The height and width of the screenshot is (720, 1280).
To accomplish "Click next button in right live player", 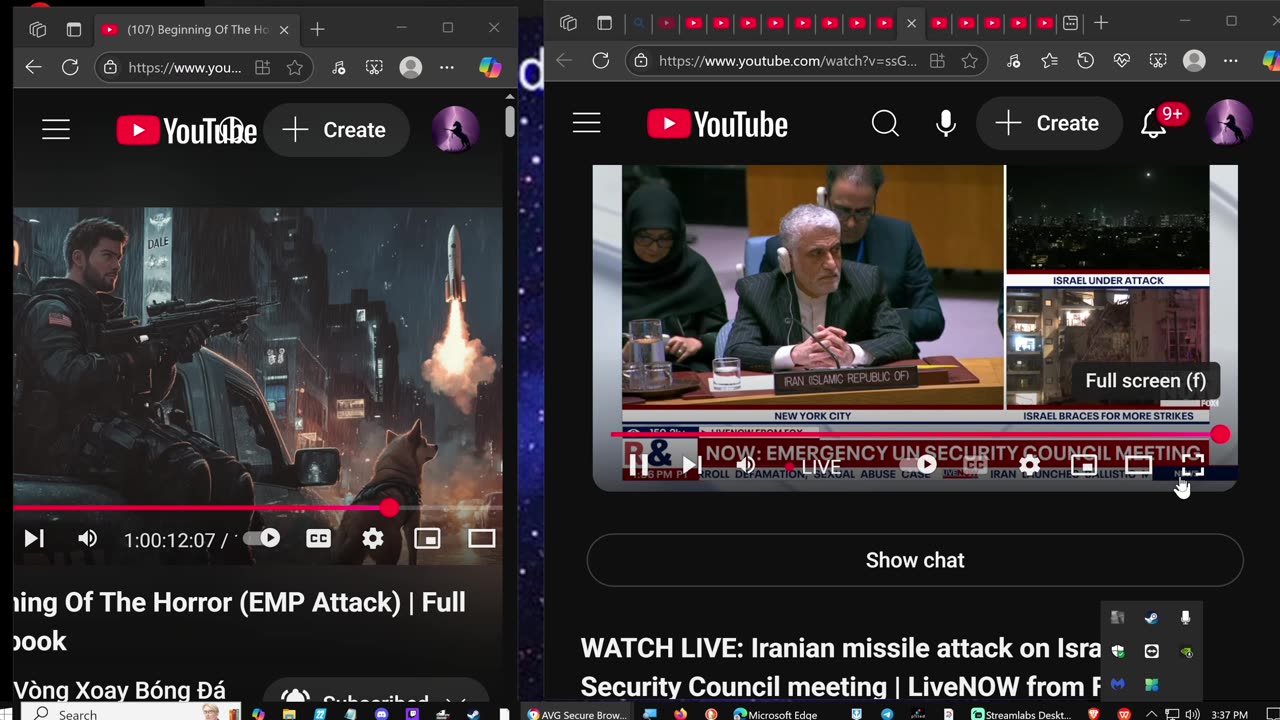I will click(691, 465).
